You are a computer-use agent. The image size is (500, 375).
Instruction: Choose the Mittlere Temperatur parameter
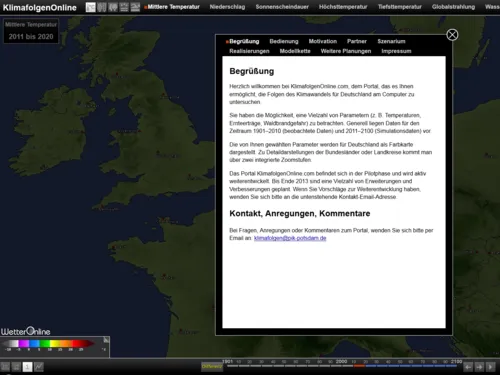173,7
